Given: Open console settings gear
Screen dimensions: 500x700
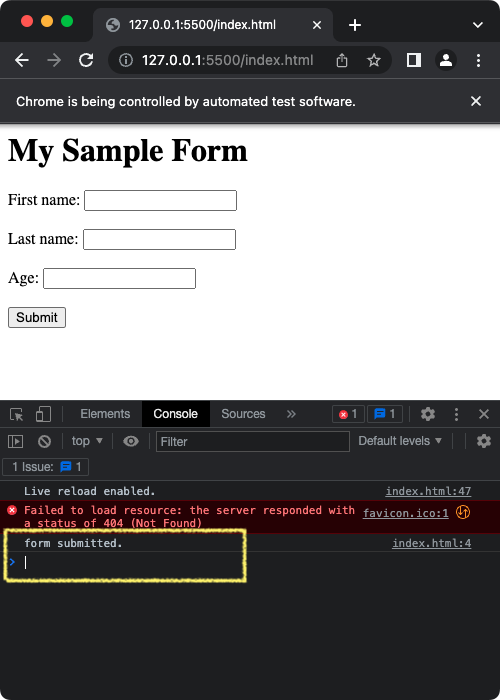Looking at the screenshot, I should point(483,441).
